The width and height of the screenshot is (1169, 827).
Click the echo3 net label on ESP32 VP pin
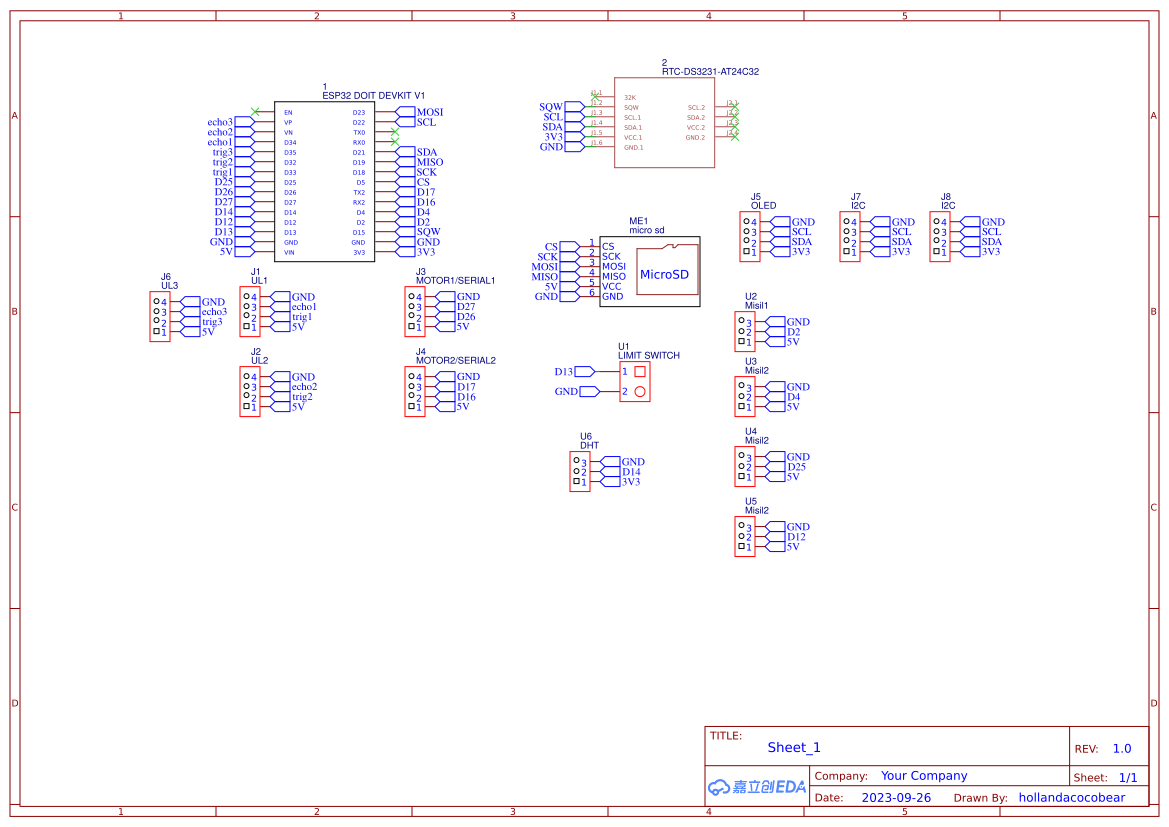coord(220,123)
